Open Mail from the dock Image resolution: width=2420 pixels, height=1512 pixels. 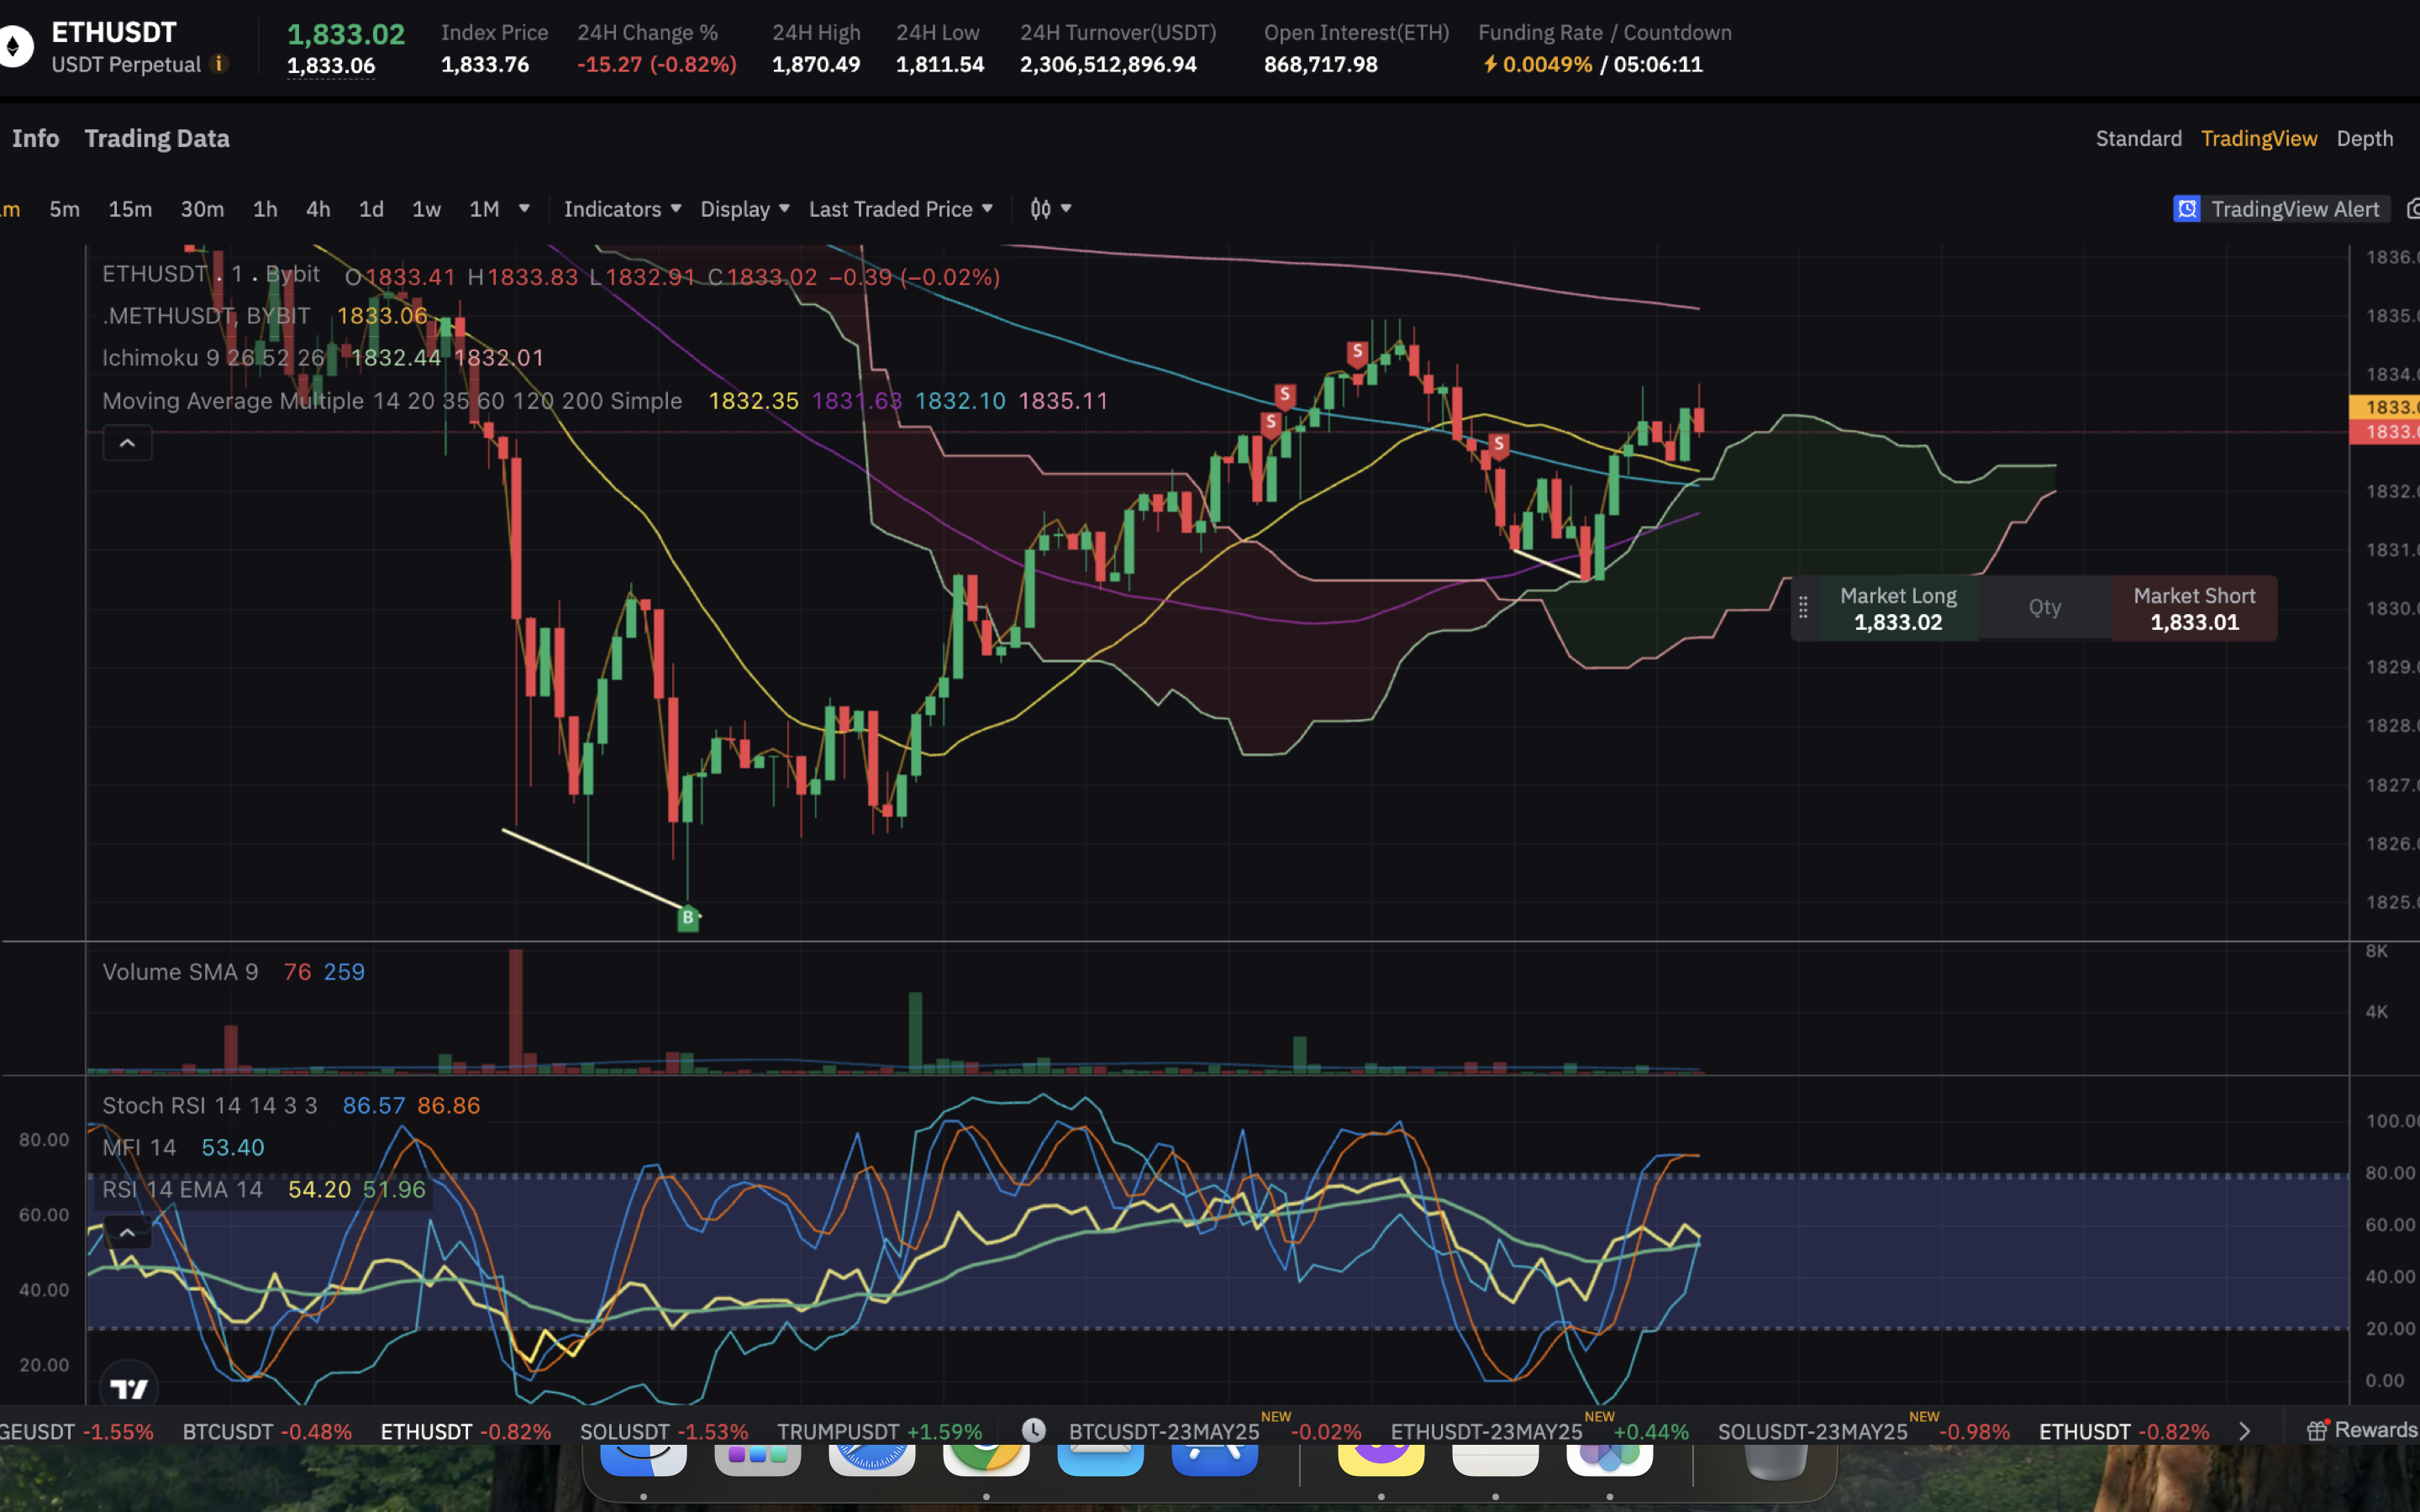(x=1100, y=1459)
